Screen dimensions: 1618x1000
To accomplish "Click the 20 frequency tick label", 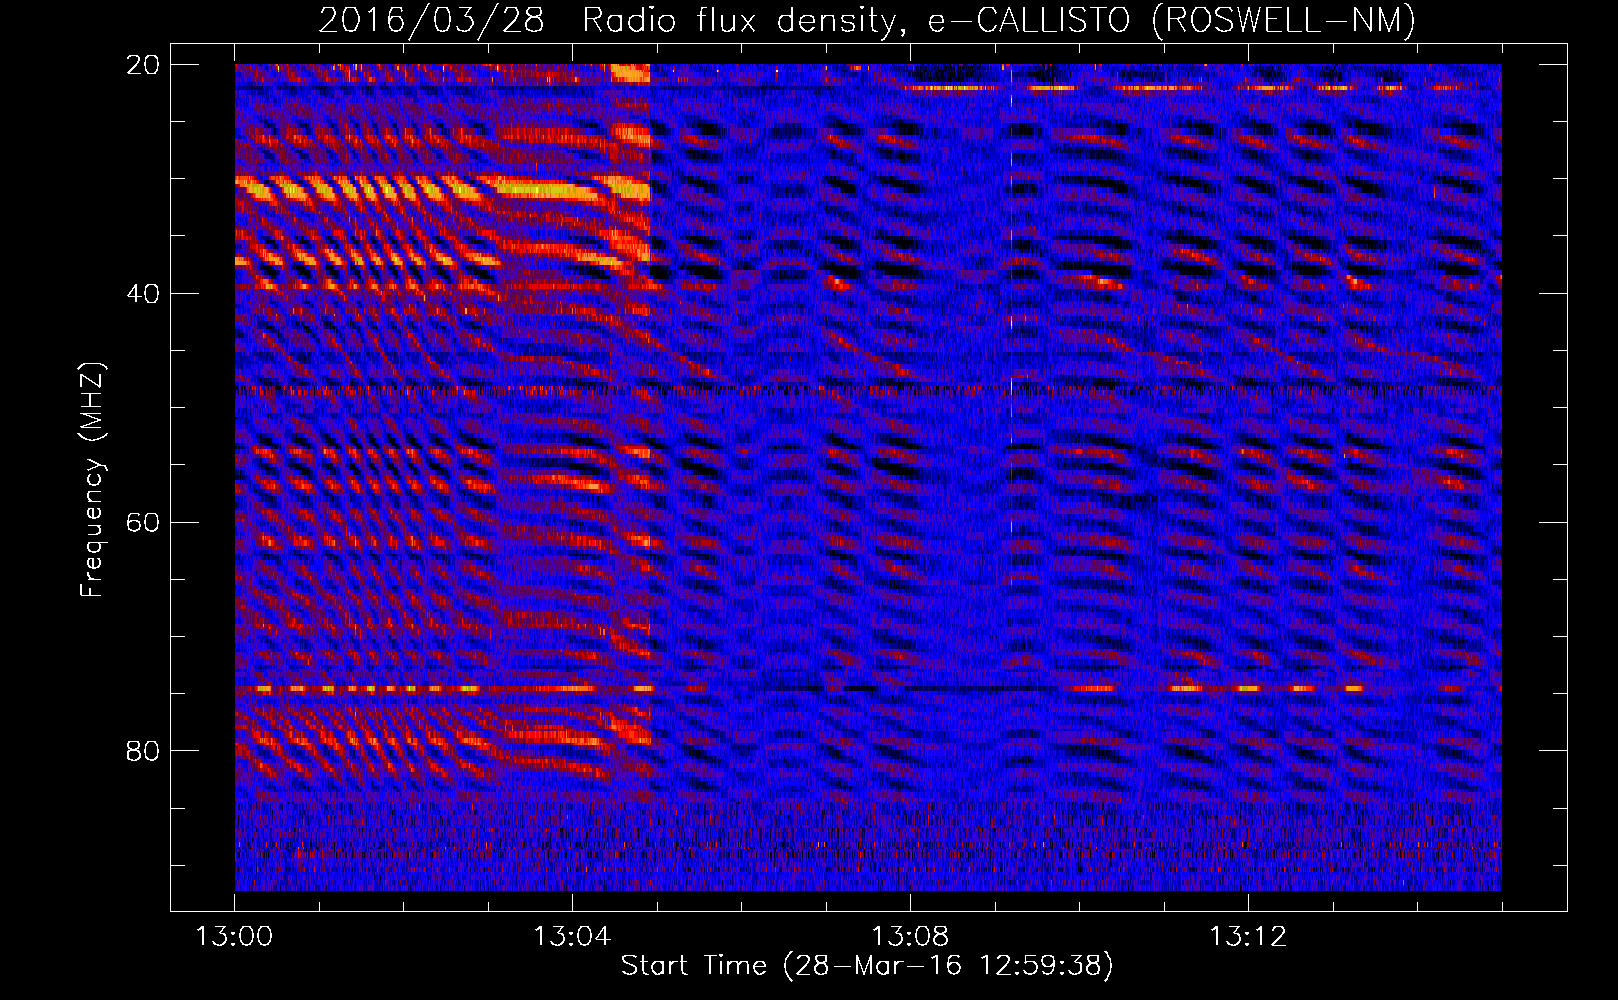I will 143,65.
